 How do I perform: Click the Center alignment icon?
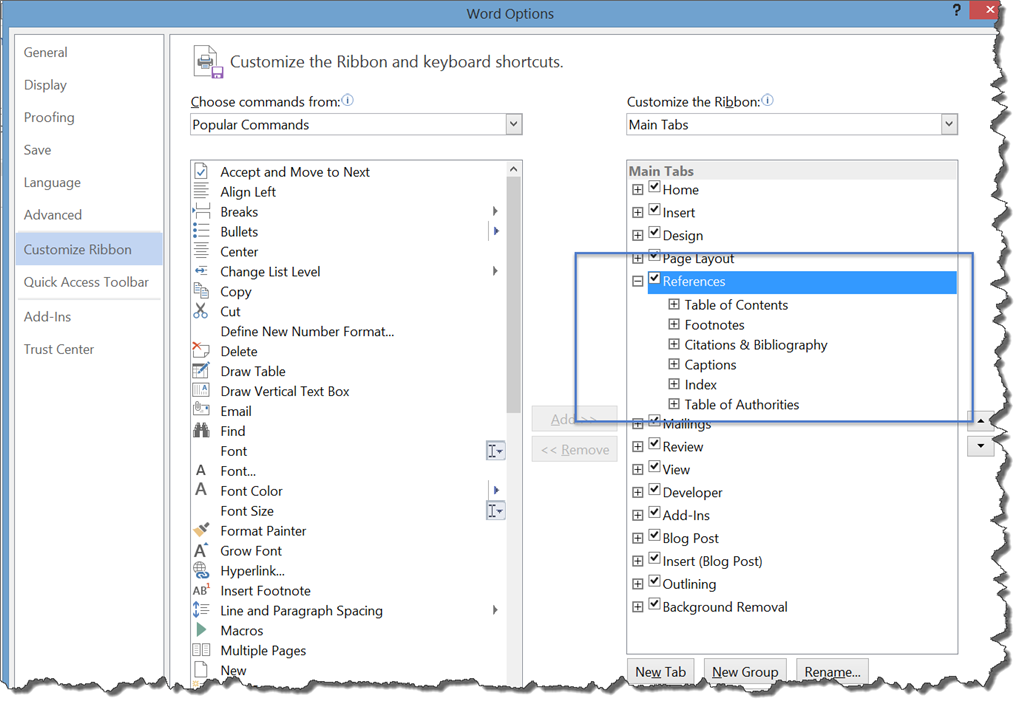(201, 251)
